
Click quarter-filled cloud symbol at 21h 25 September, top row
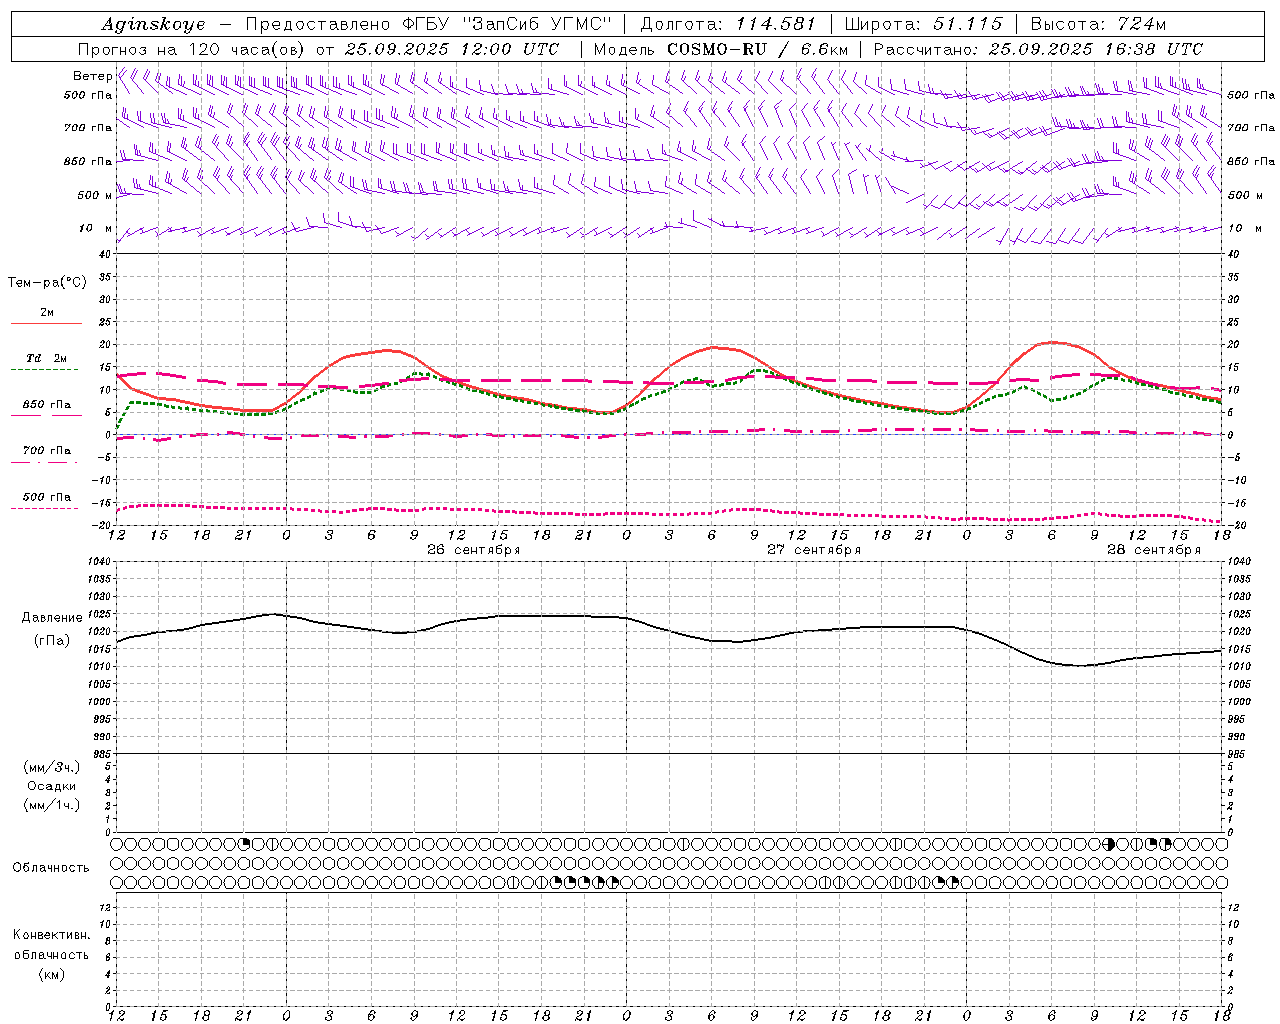(244, 844)
